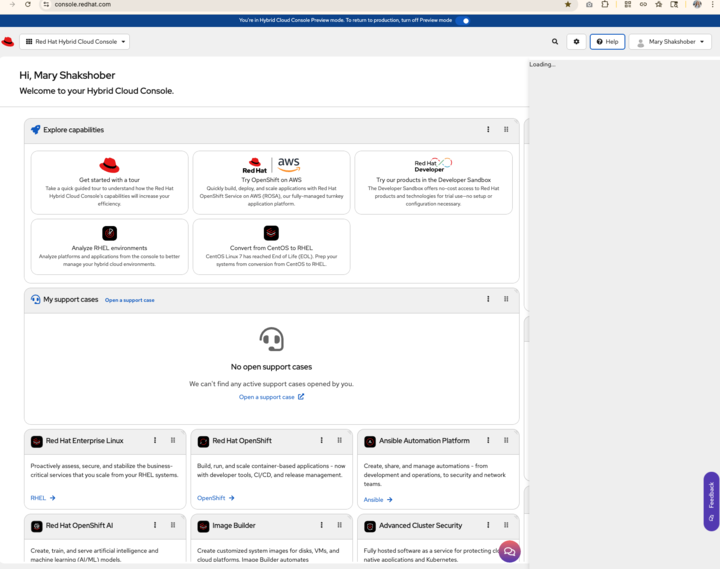Open Try OpenShift on AWS card
Screen dimensions: 720x569
271,182
